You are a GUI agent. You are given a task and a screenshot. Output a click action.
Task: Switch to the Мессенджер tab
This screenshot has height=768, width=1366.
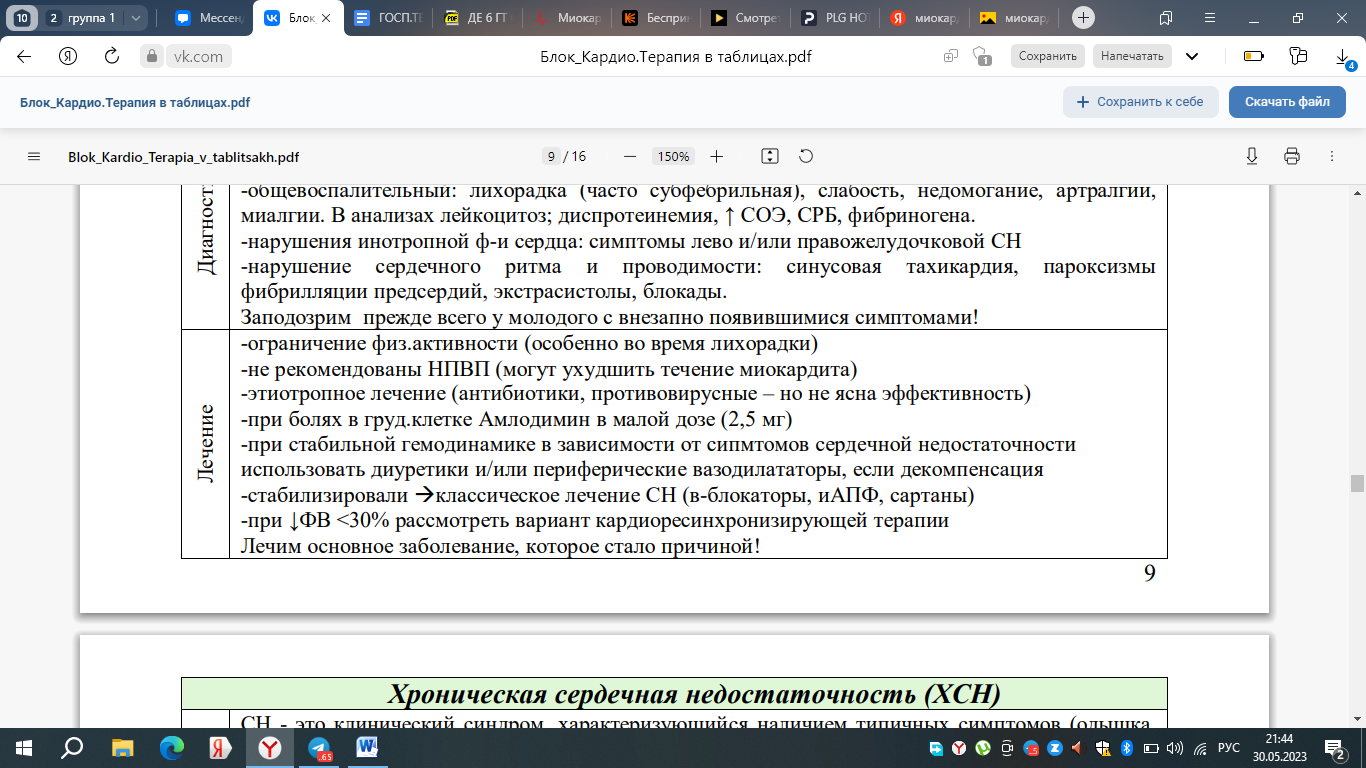(208, 18)
